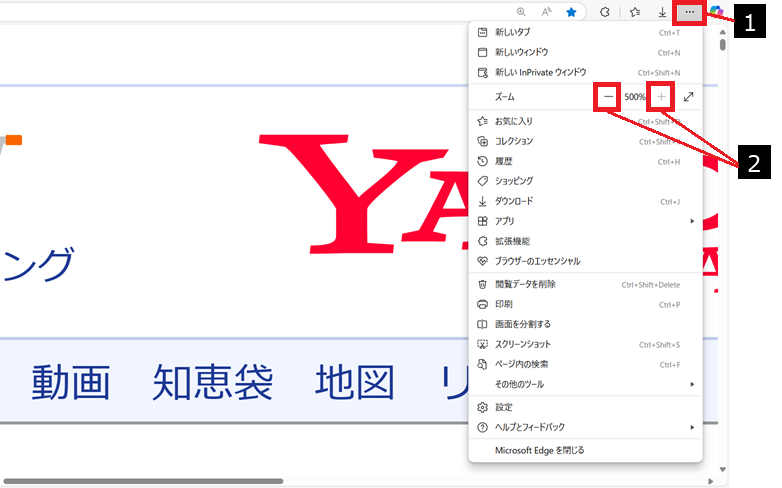Click the star icon beside お気に入り
Viewport: 782px width, 488px height.
(x=482, y=121)
